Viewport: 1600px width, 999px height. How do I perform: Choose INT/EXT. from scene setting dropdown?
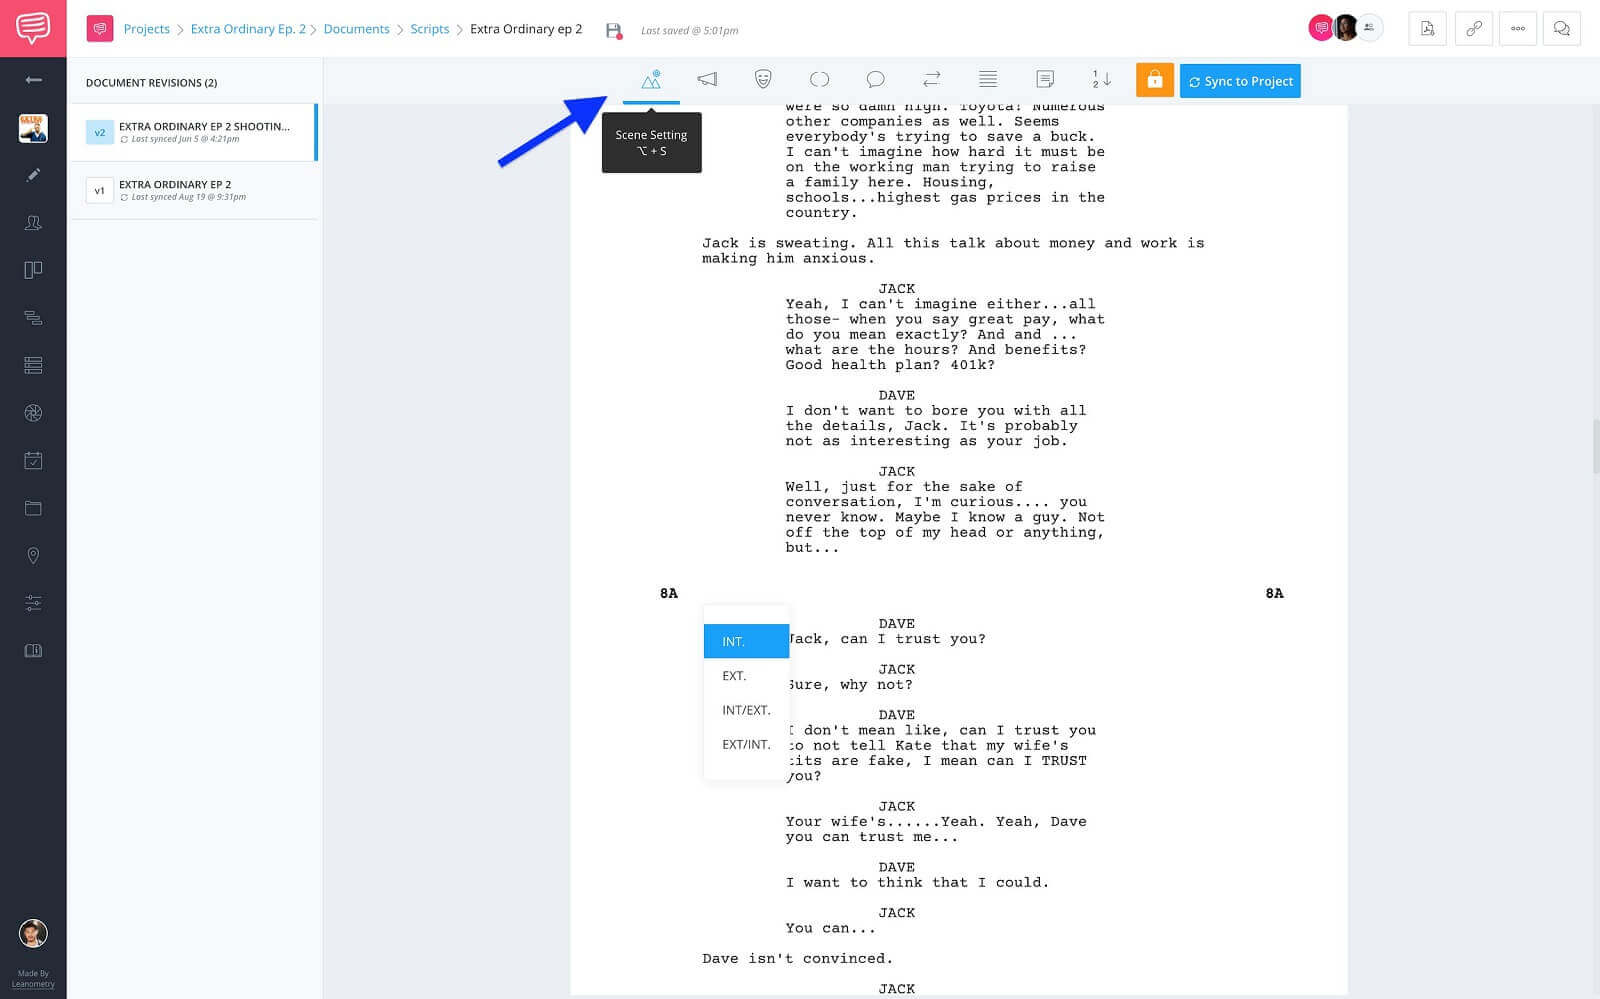coord(746,710)
